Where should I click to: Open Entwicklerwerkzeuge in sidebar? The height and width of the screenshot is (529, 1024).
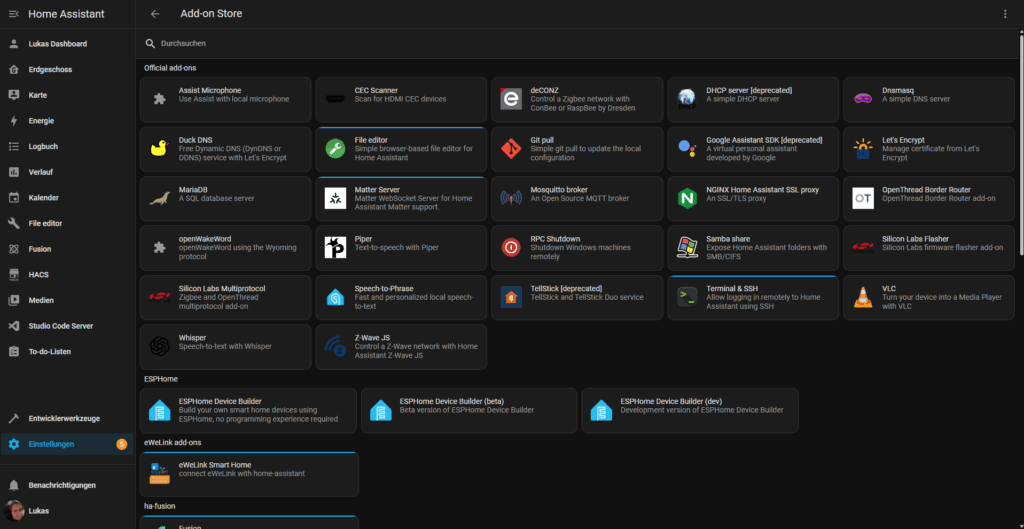(x=68, y=419)
